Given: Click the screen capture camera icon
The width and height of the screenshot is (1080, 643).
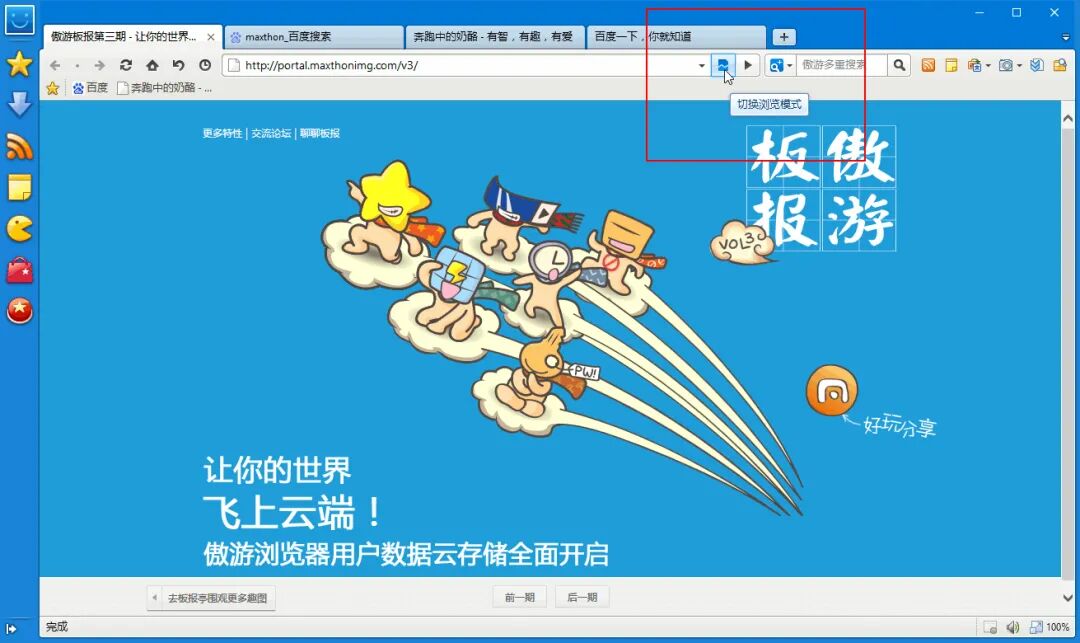Looking at the screenshot, I should point(1006,65).
